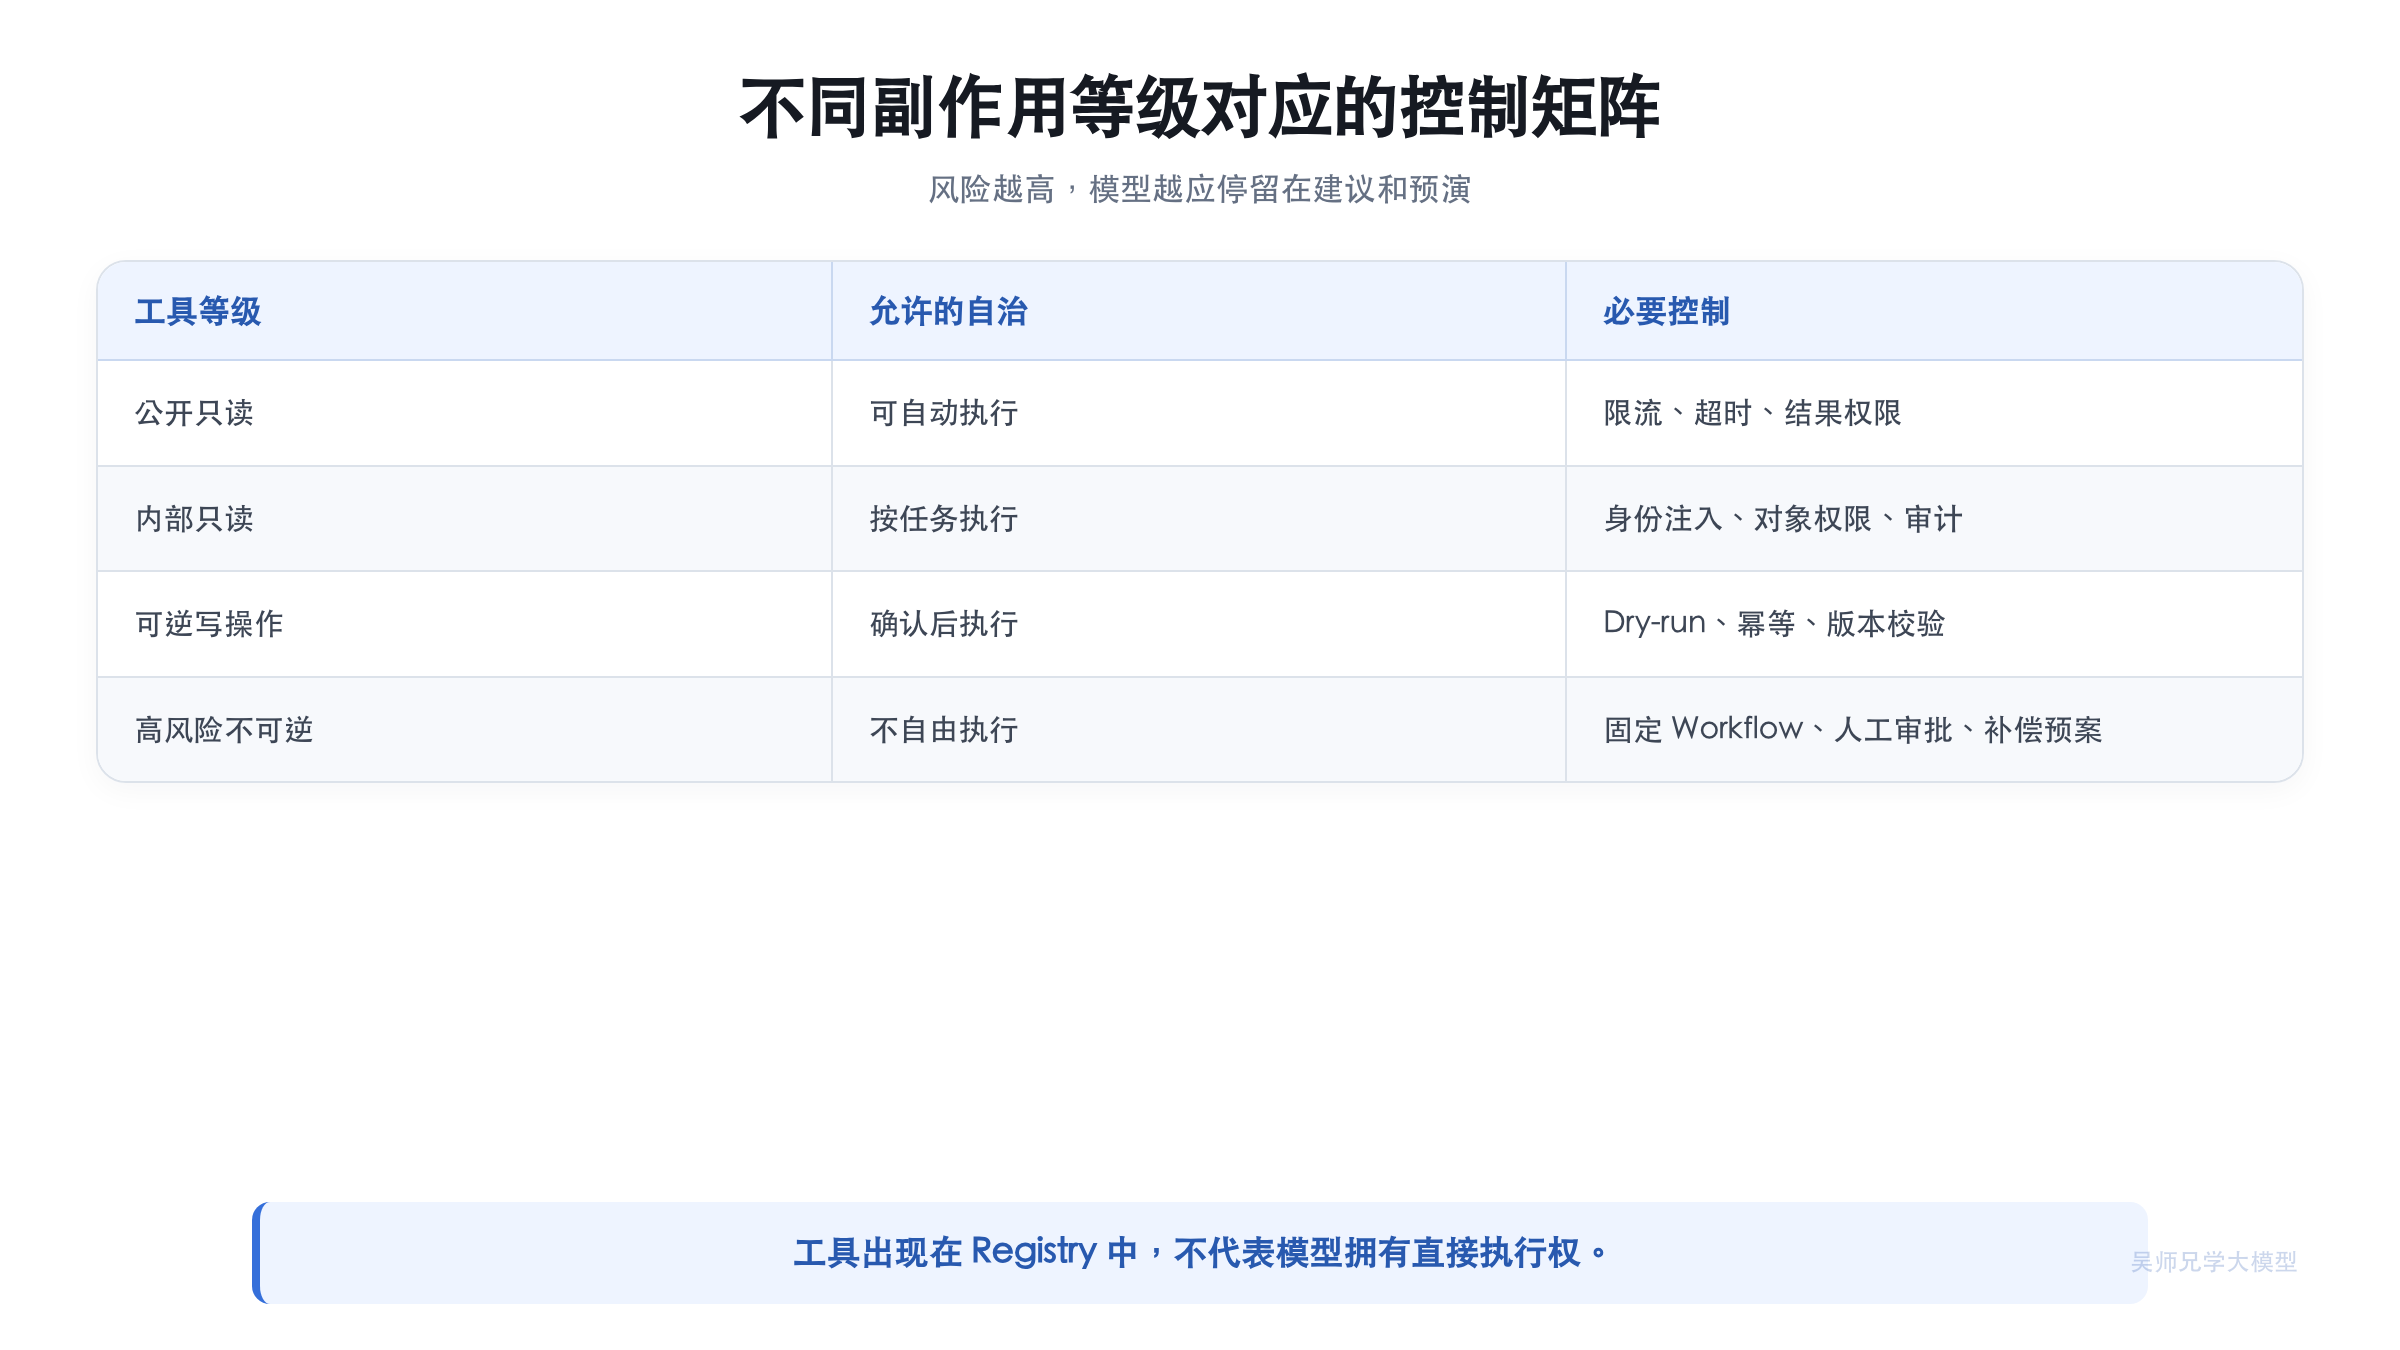The image size is (2400, 1350).
Task: Click the 不自由执行 cell
Action: click(1198, 730)
